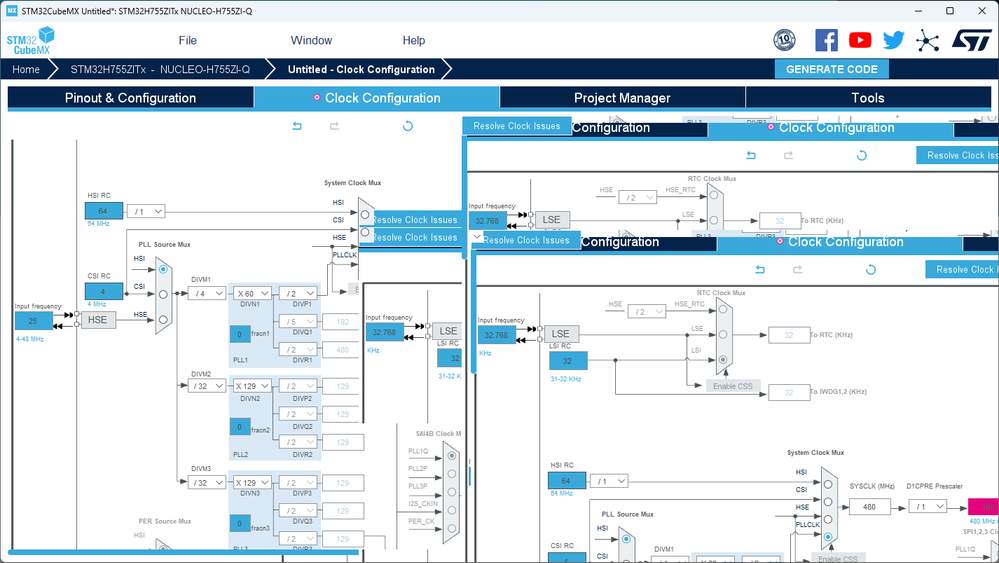The height and width of the screenshot is (563, 999).
Task: Open the DIVP1 /2 dropdown
Action: click(x=298, y=294)
